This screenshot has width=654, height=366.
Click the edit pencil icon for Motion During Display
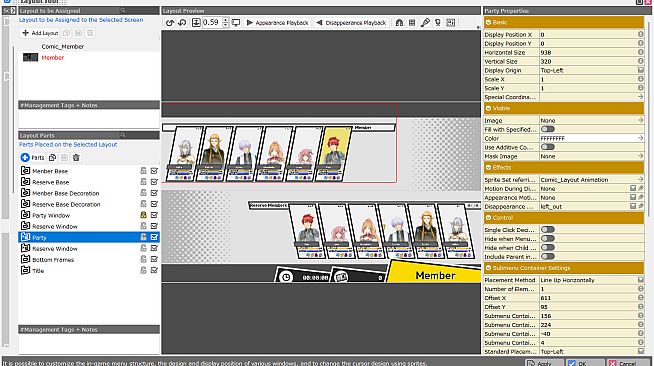click(x=641, y=188)
